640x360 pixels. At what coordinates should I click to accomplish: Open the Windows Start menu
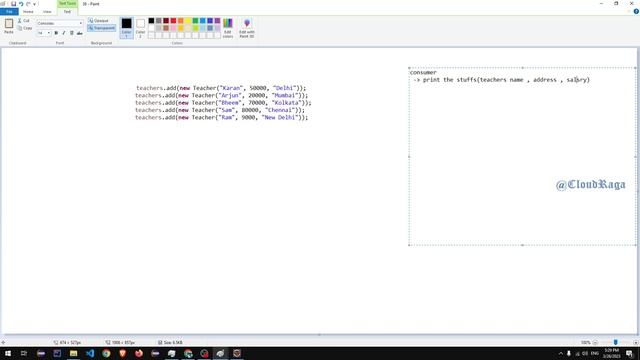tap(8, 353)
